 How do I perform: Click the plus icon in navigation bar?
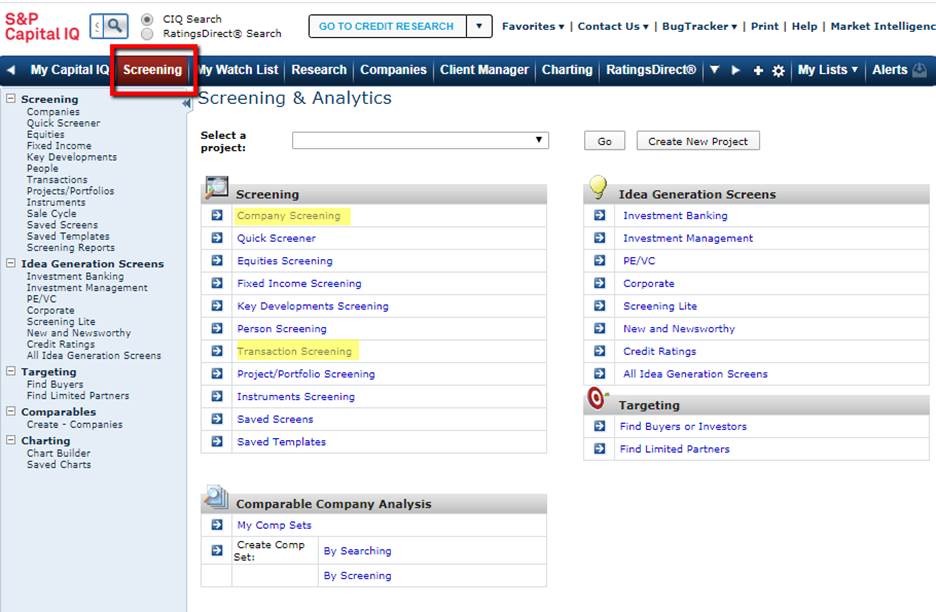(758, 70)
